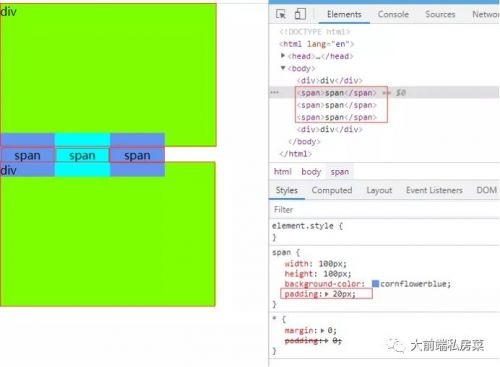Image resolution: width=500 pixels, height=367 pixels.
Task: Switch to the Layout tab
Action: (x=379, y=190)
